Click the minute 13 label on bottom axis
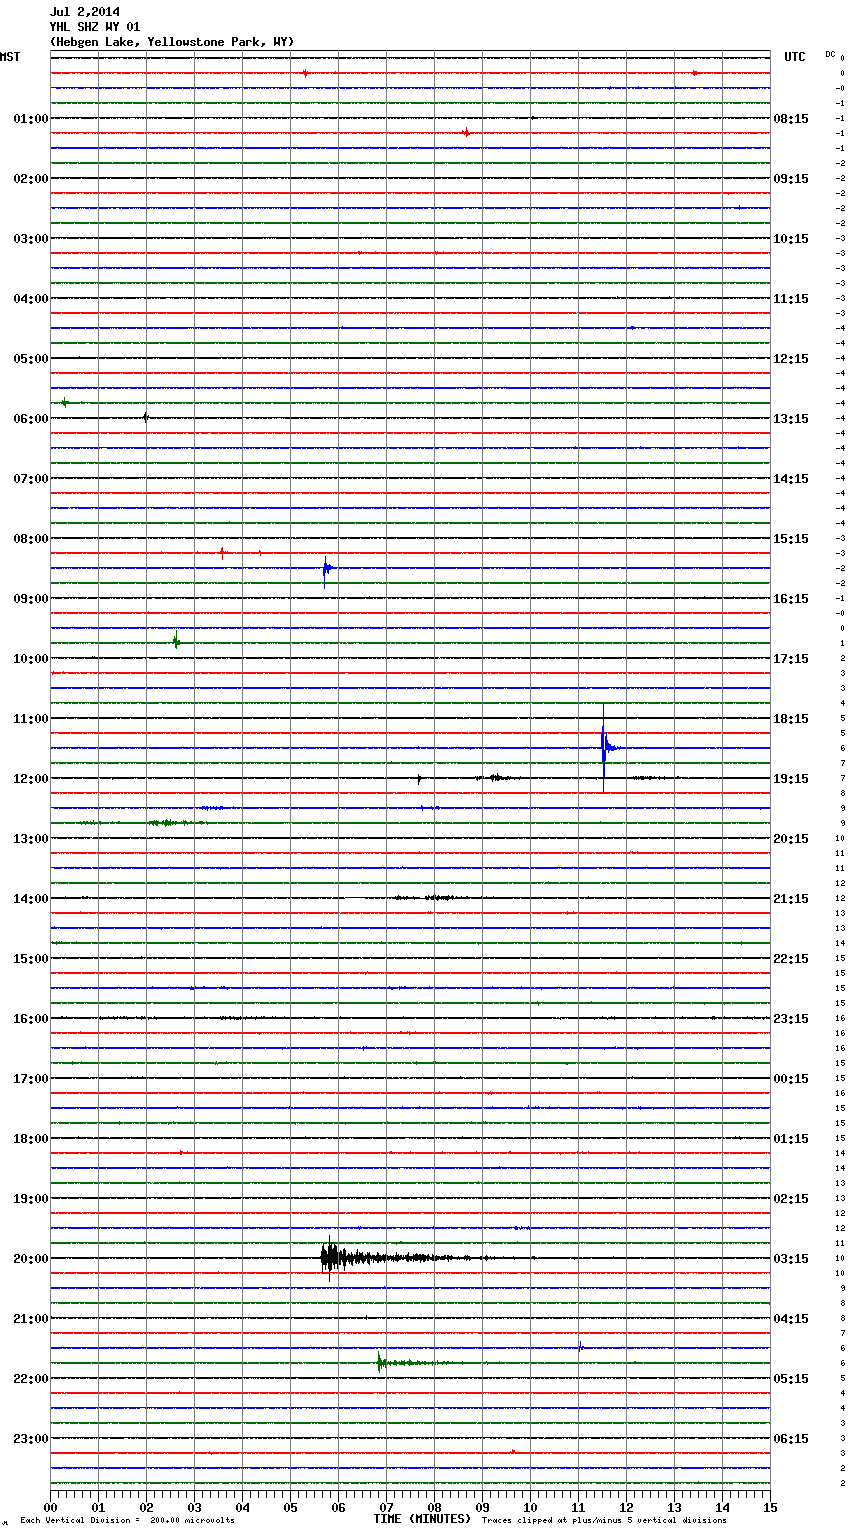The image size is (850, 1534). (x=674, y=1507)
